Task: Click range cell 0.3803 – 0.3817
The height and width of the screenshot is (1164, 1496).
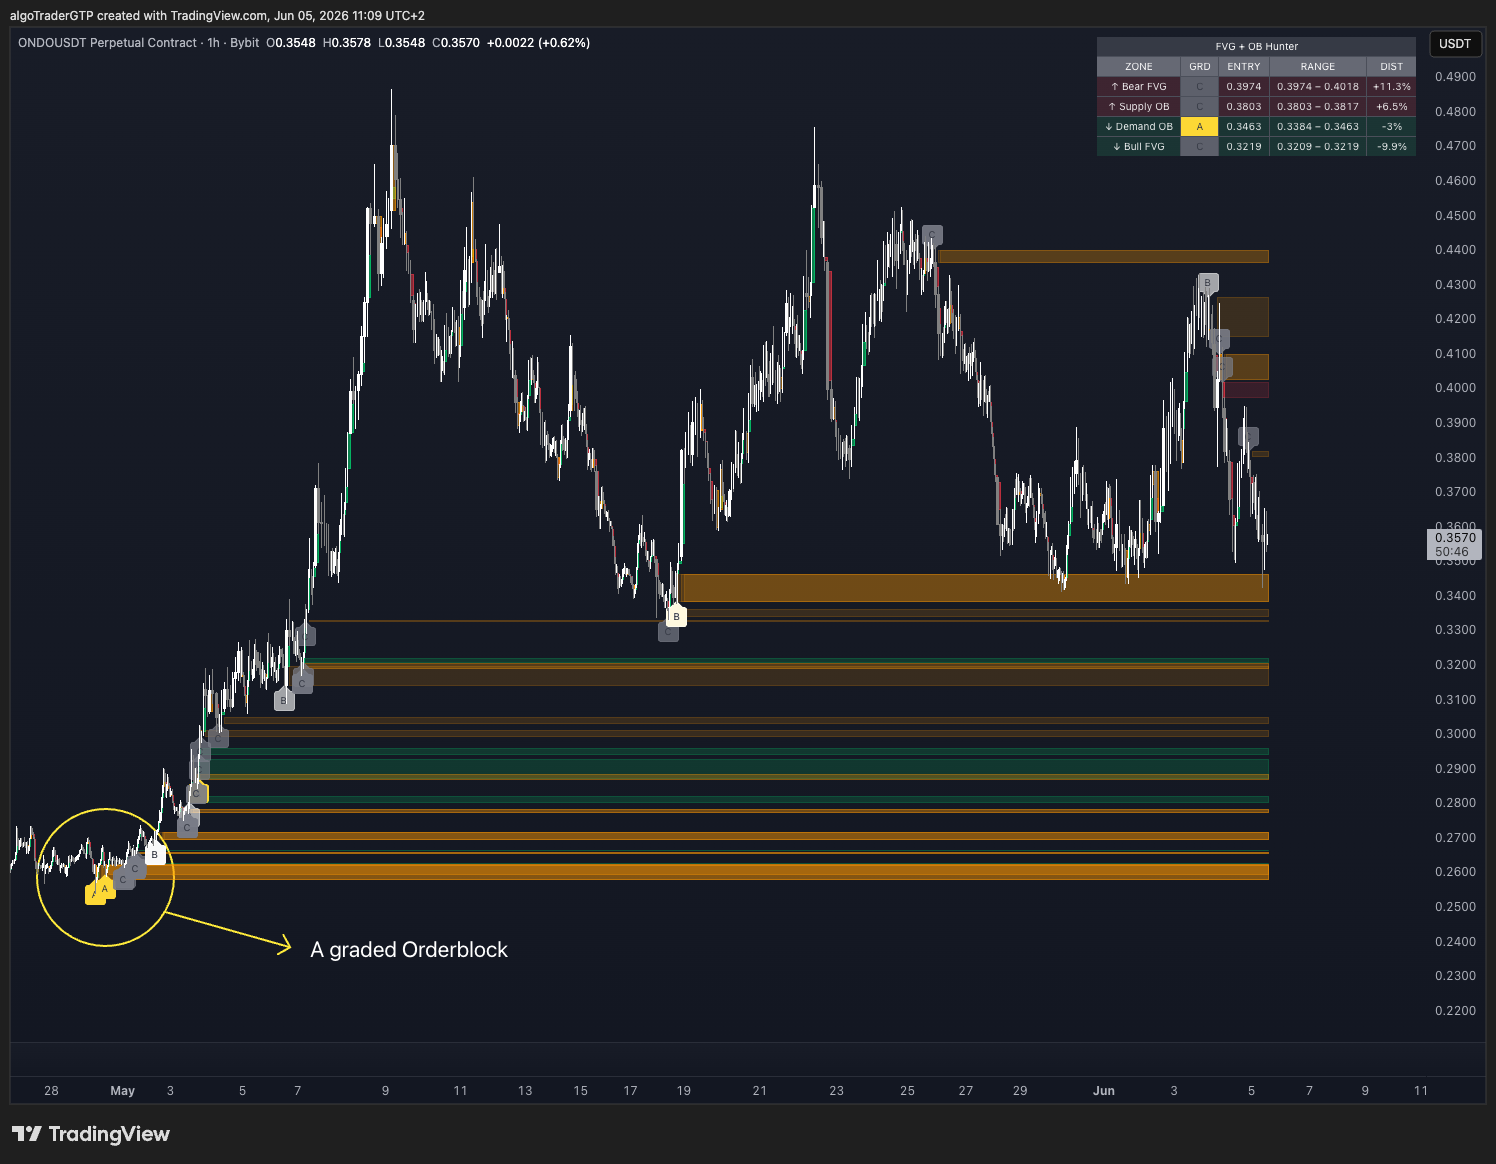Action: [x=1318, y=107]
